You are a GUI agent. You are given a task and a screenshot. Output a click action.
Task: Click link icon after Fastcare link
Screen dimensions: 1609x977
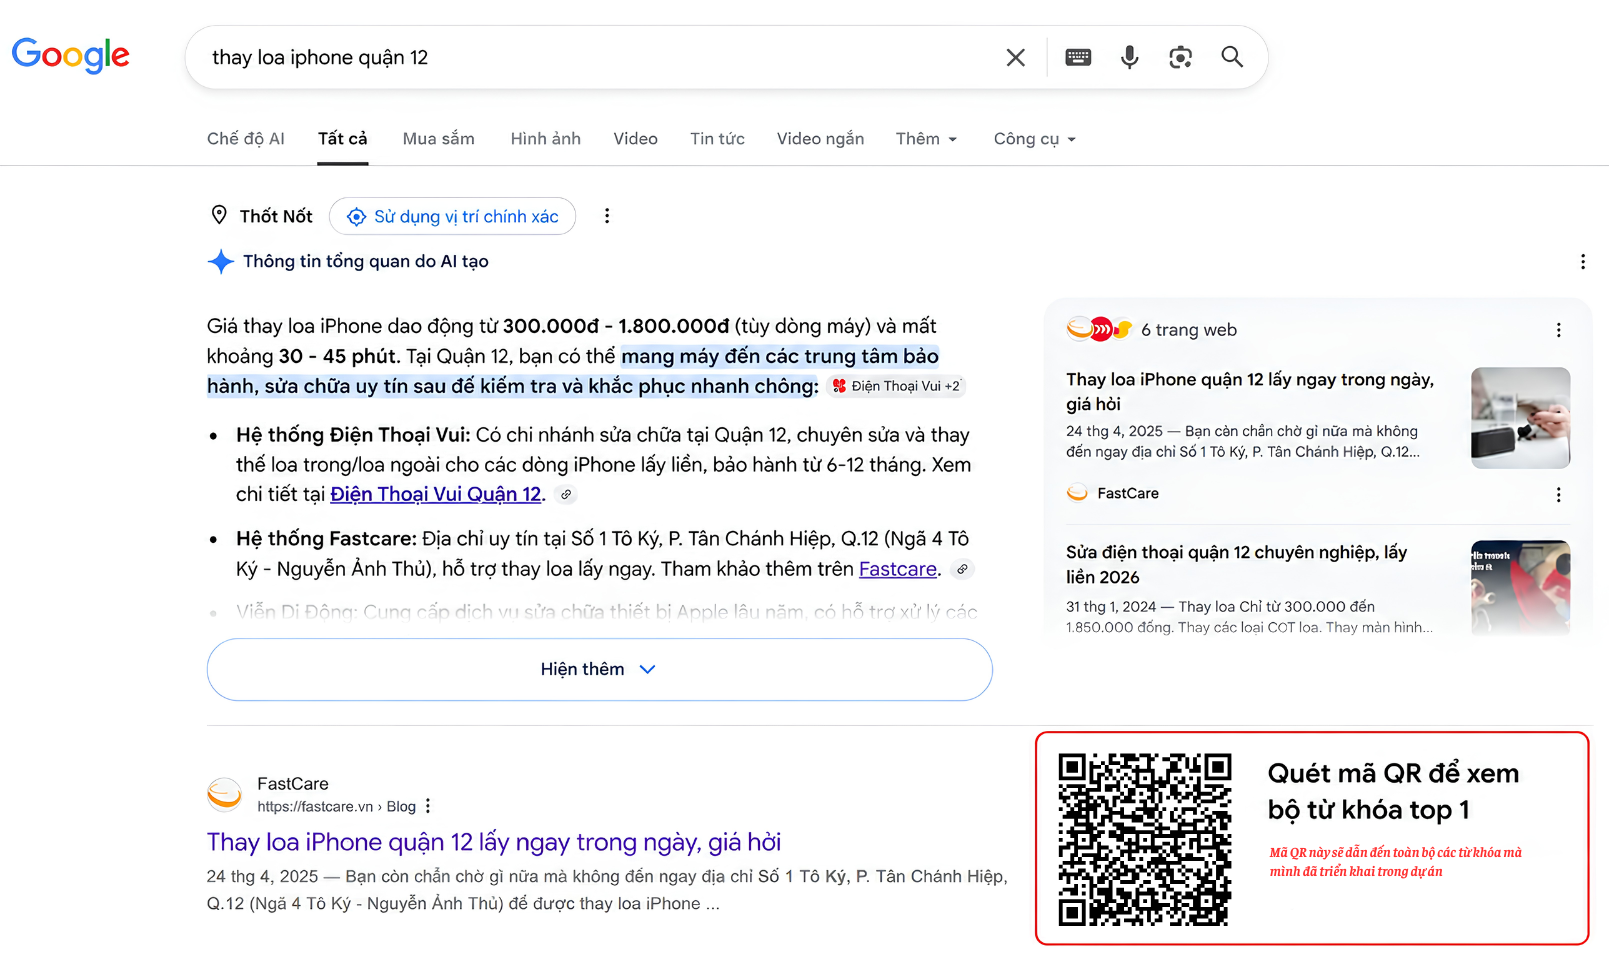(962, 569)
